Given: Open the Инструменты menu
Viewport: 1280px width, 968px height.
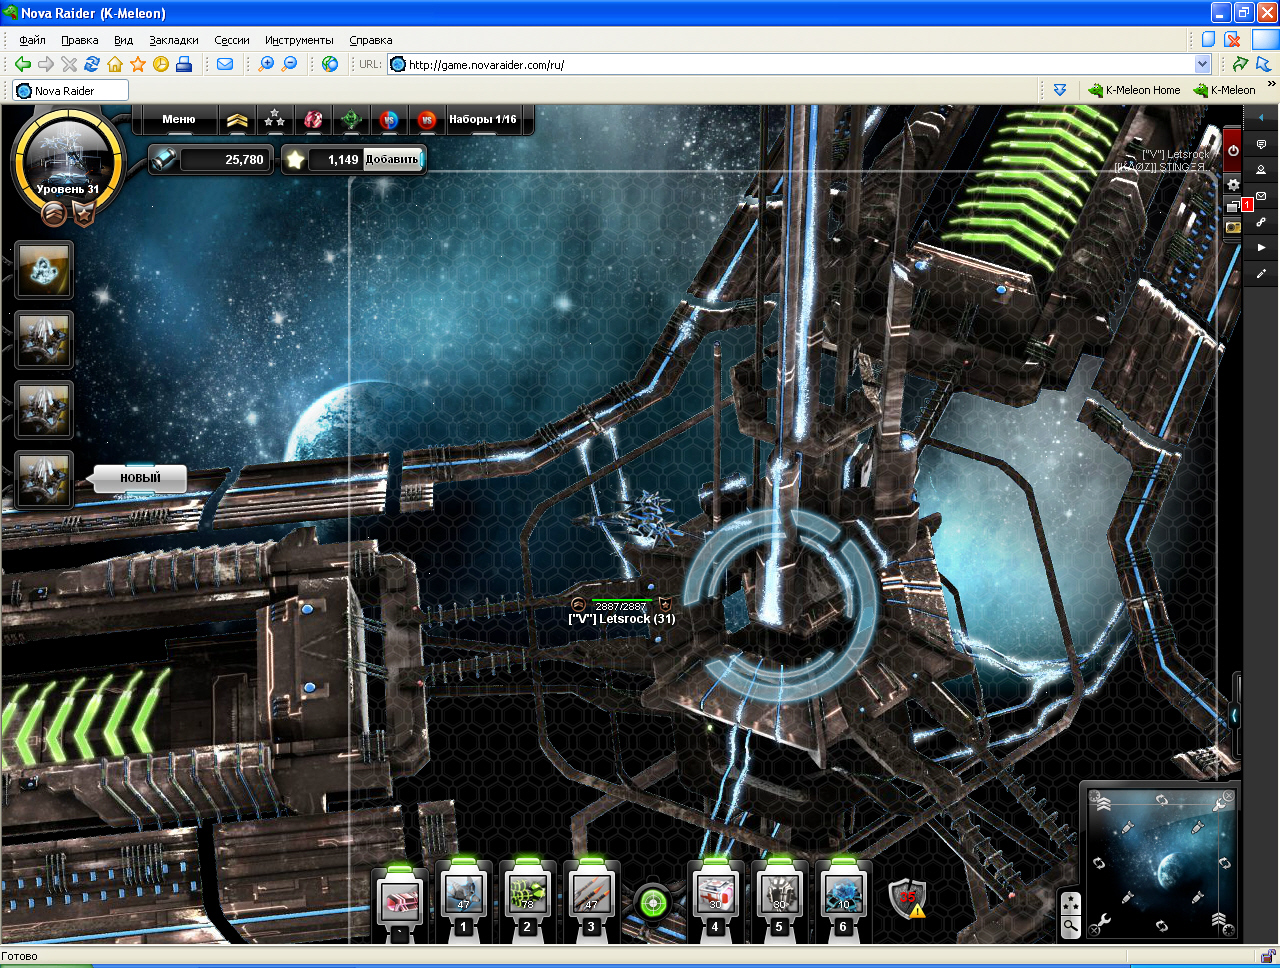Looking at the screenshot, I should pos(299,40).
